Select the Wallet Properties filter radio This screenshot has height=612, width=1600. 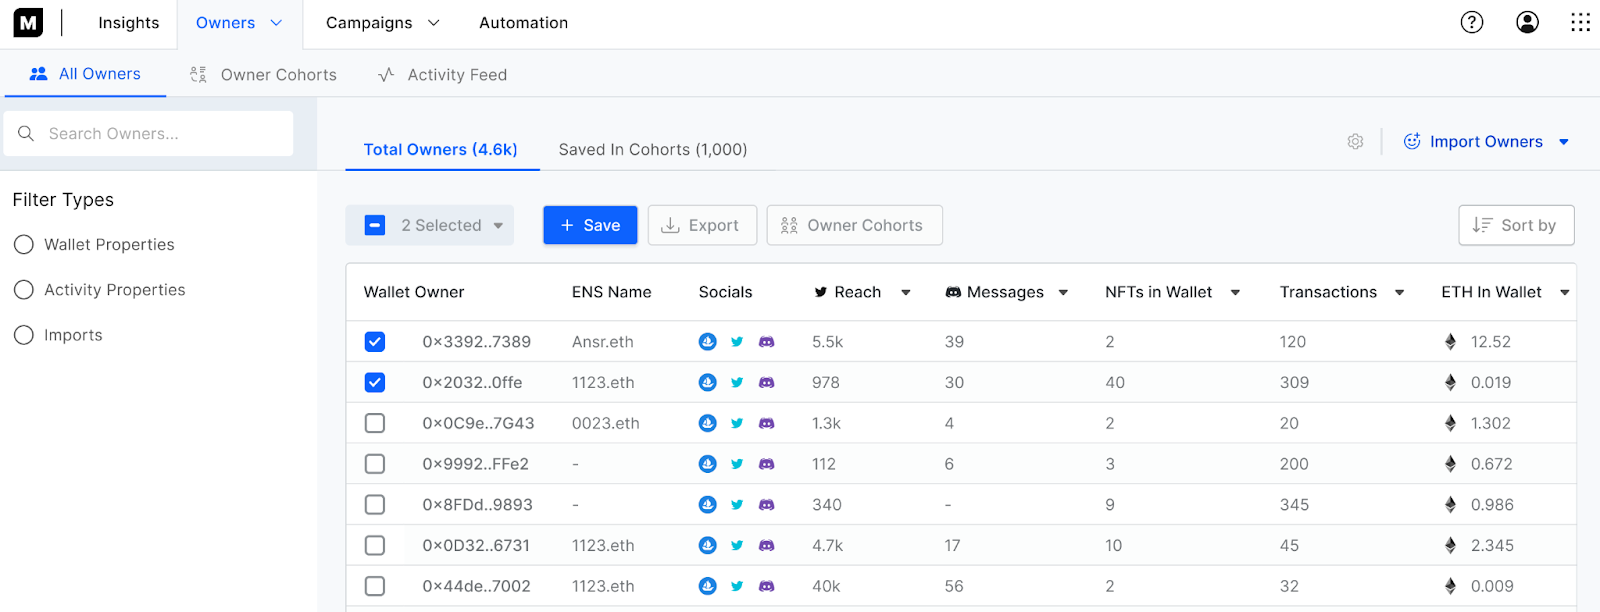[x=24, y=245]
